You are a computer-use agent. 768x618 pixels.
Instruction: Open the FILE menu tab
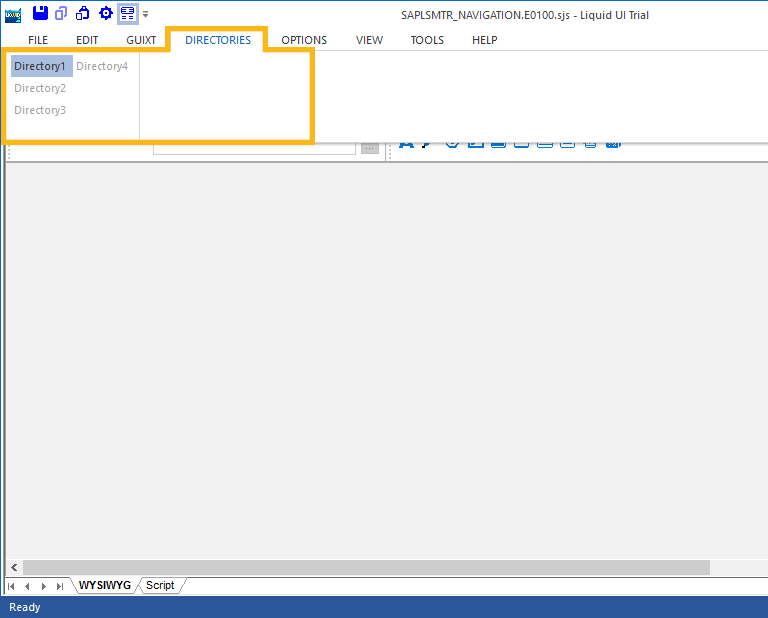(38, 40)
